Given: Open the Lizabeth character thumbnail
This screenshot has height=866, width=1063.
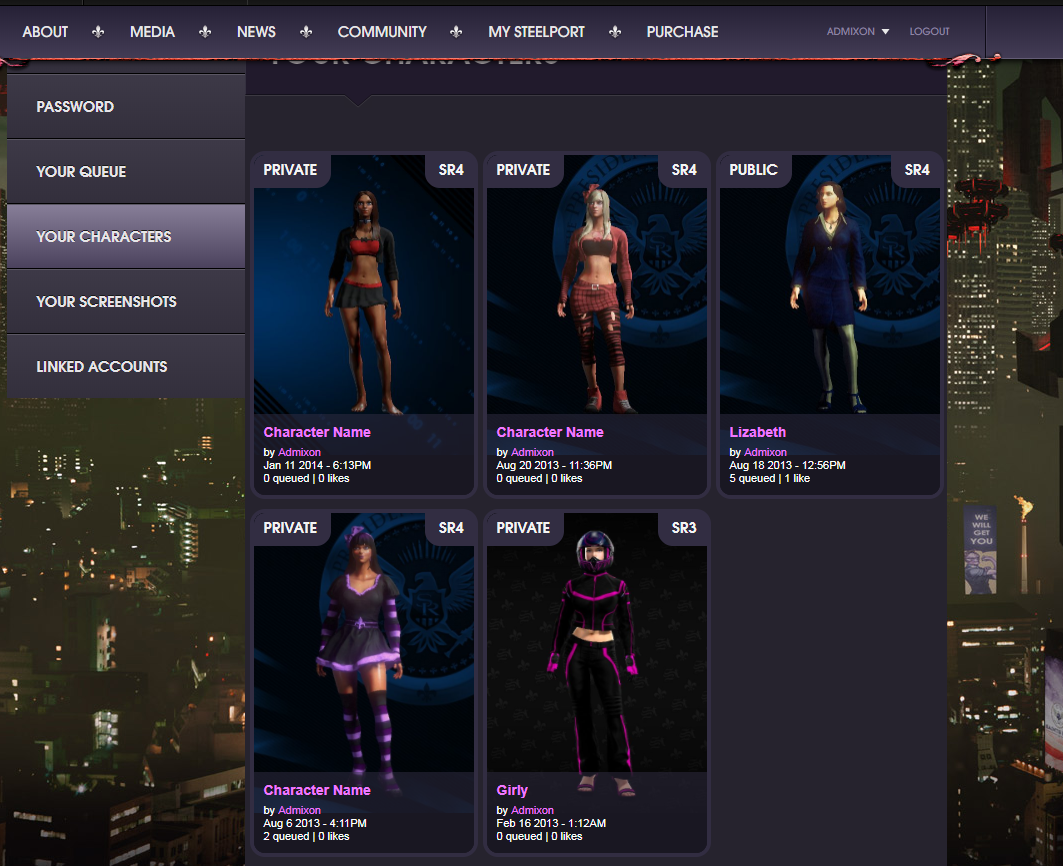Looking at the screenshot, I should click(830, 285).
